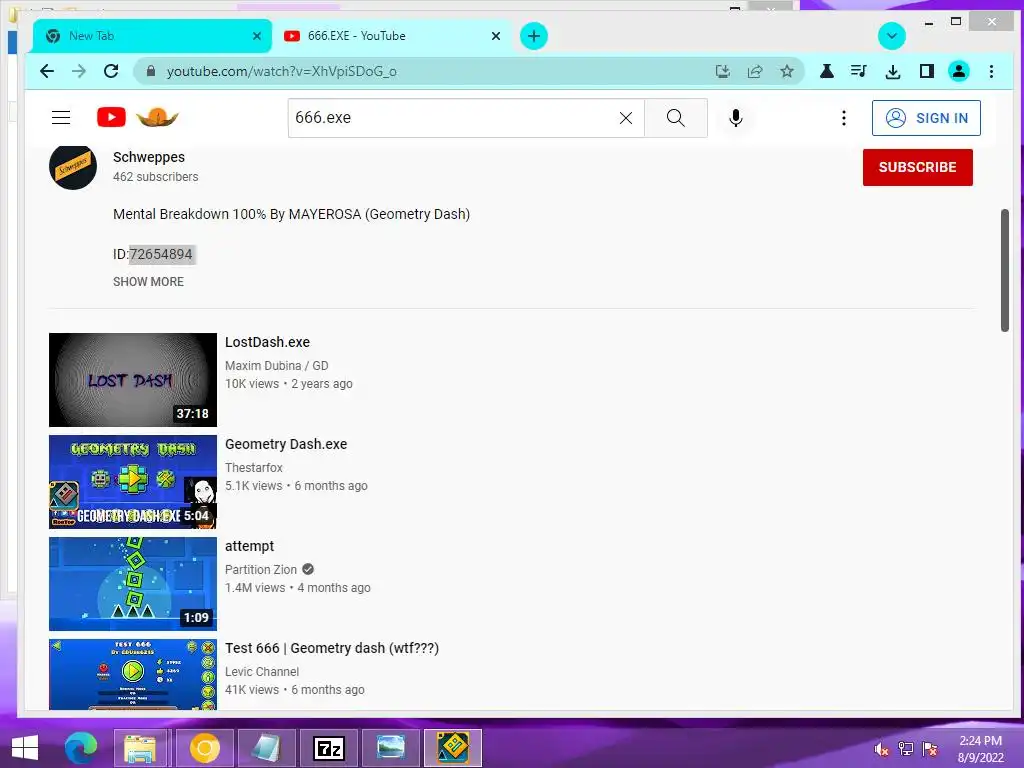1024x768 pixels.
Task: Open Thestarfox channel link
Action: click(x=253, y=468)
